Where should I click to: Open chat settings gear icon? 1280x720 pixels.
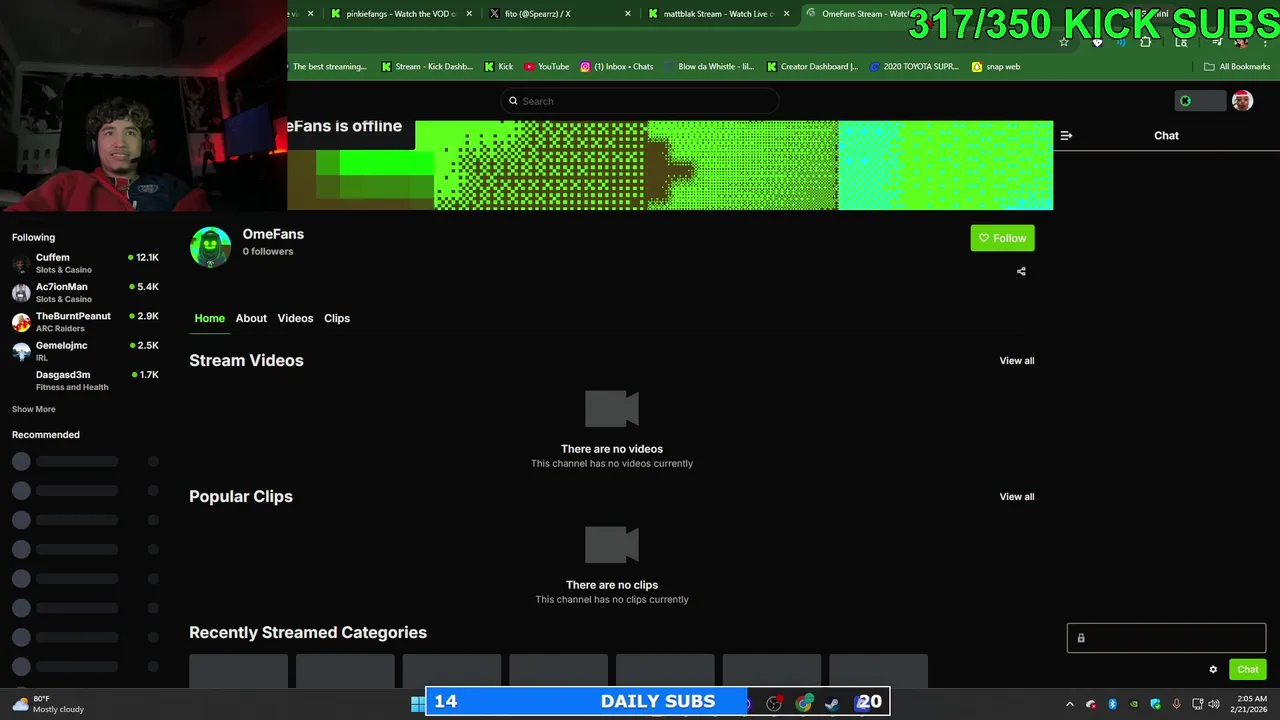coord(1213,670)
